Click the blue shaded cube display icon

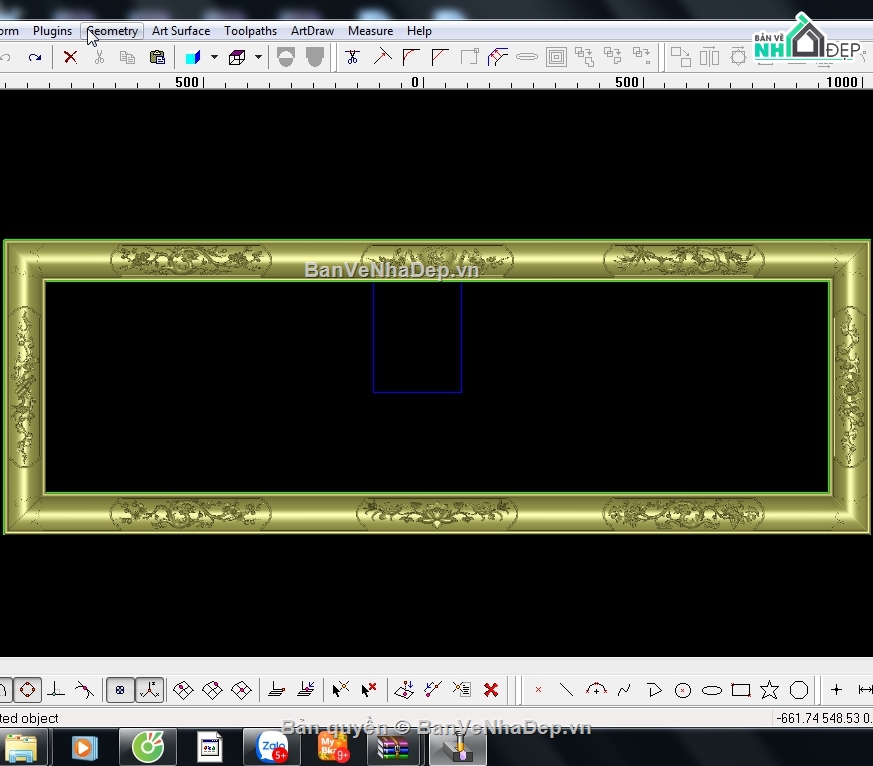[x=193, y=57]
